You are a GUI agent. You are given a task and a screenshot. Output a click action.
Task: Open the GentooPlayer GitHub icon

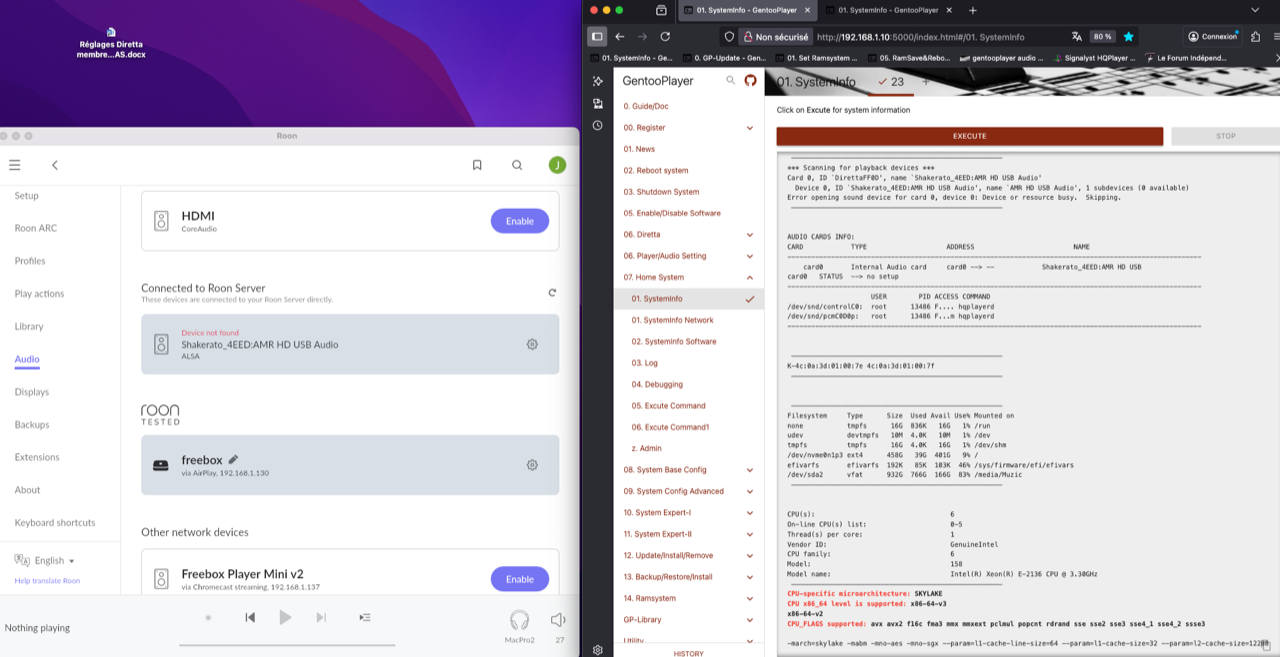tap(750, 81)
